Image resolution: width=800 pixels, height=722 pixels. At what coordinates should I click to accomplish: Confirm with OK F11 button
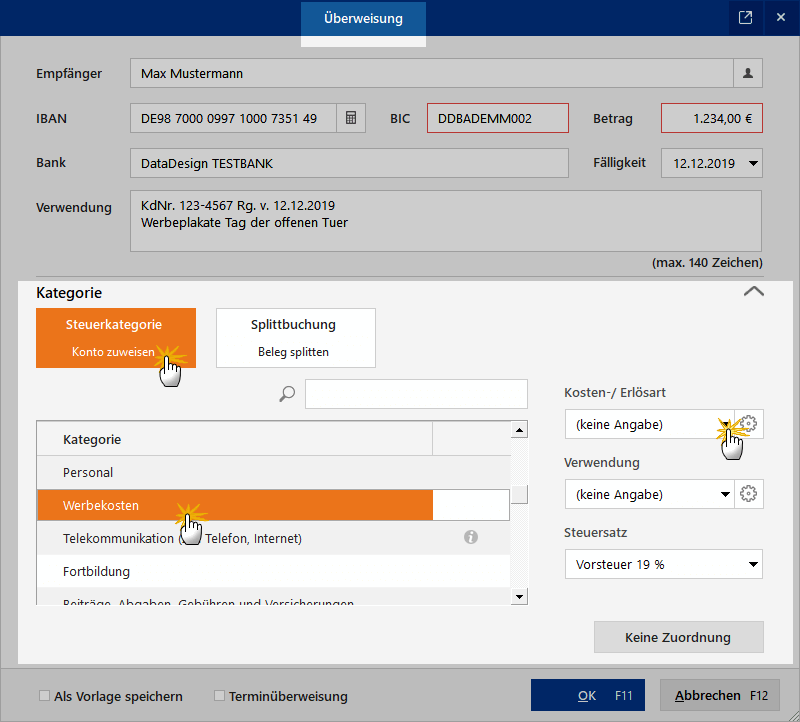click(588, 695)
